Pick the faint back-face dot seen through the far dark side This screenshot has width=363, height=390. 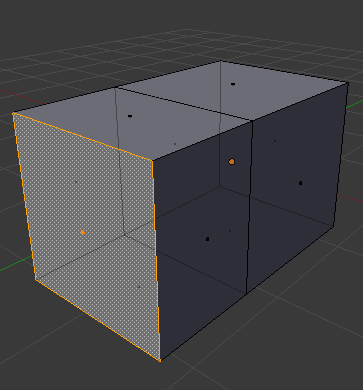[275, 141]
